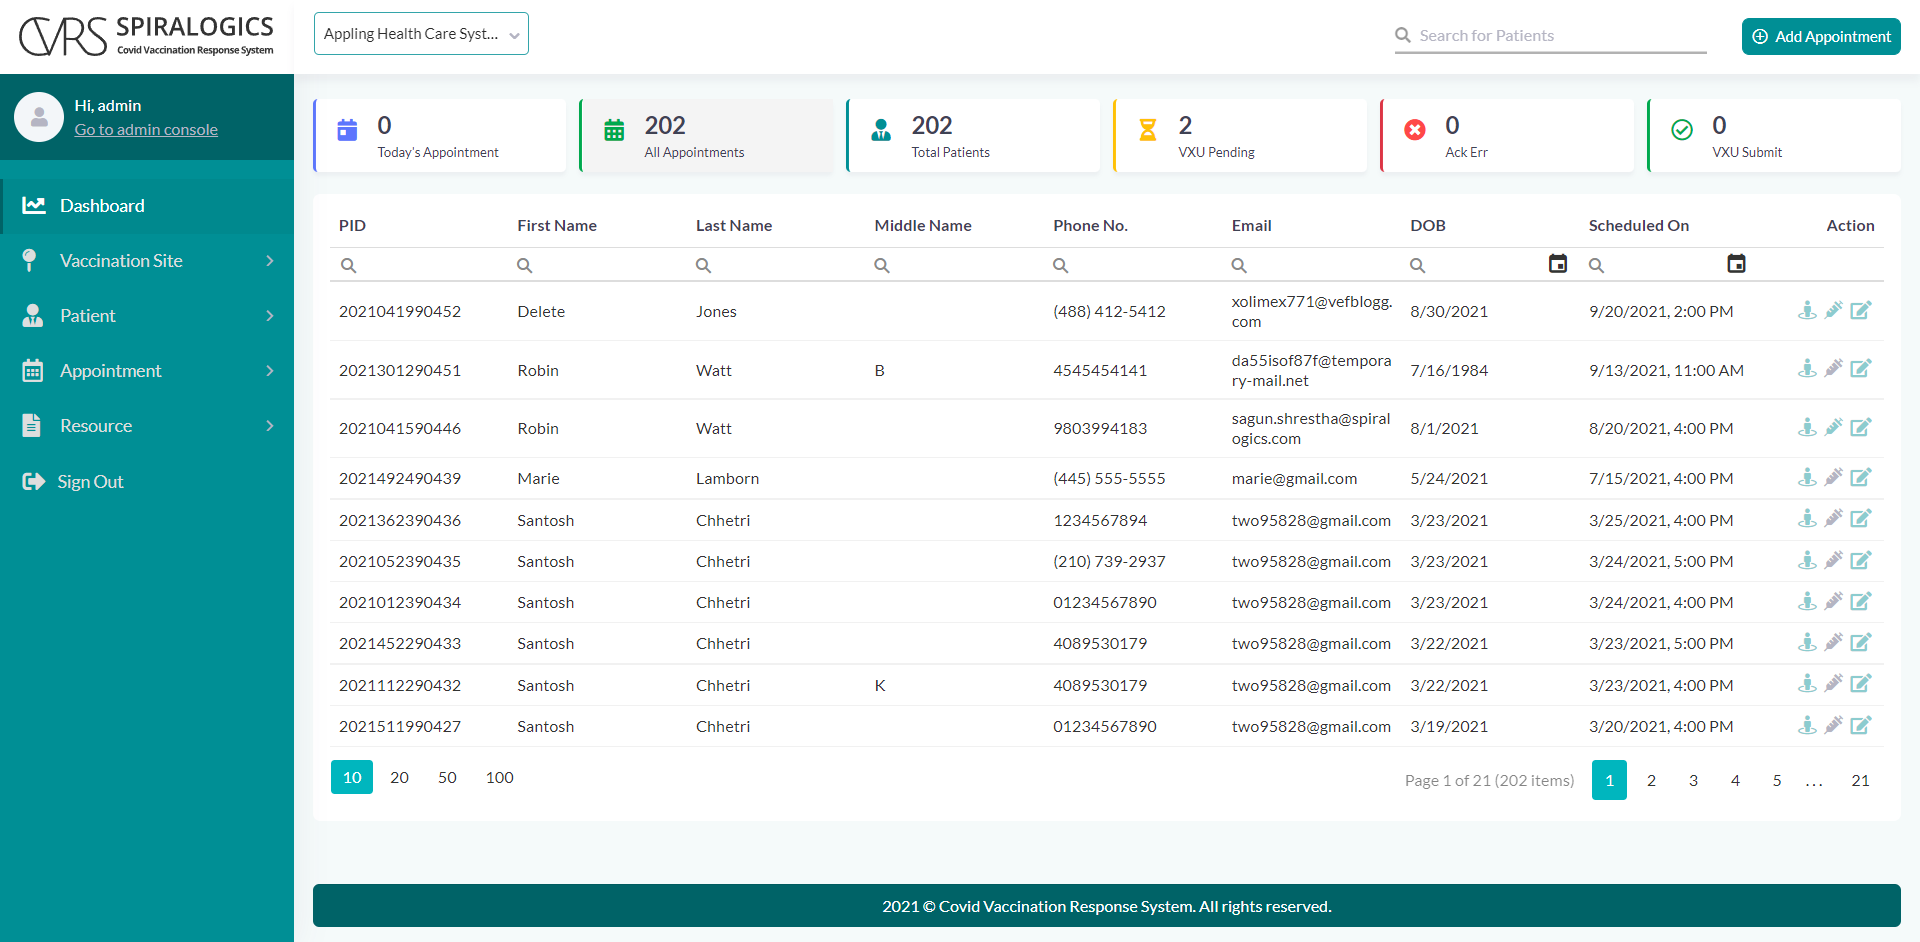The height and width of the screenshot is (942, 1920).
Task: Jump to last page 21
Action: [1860, 780]
